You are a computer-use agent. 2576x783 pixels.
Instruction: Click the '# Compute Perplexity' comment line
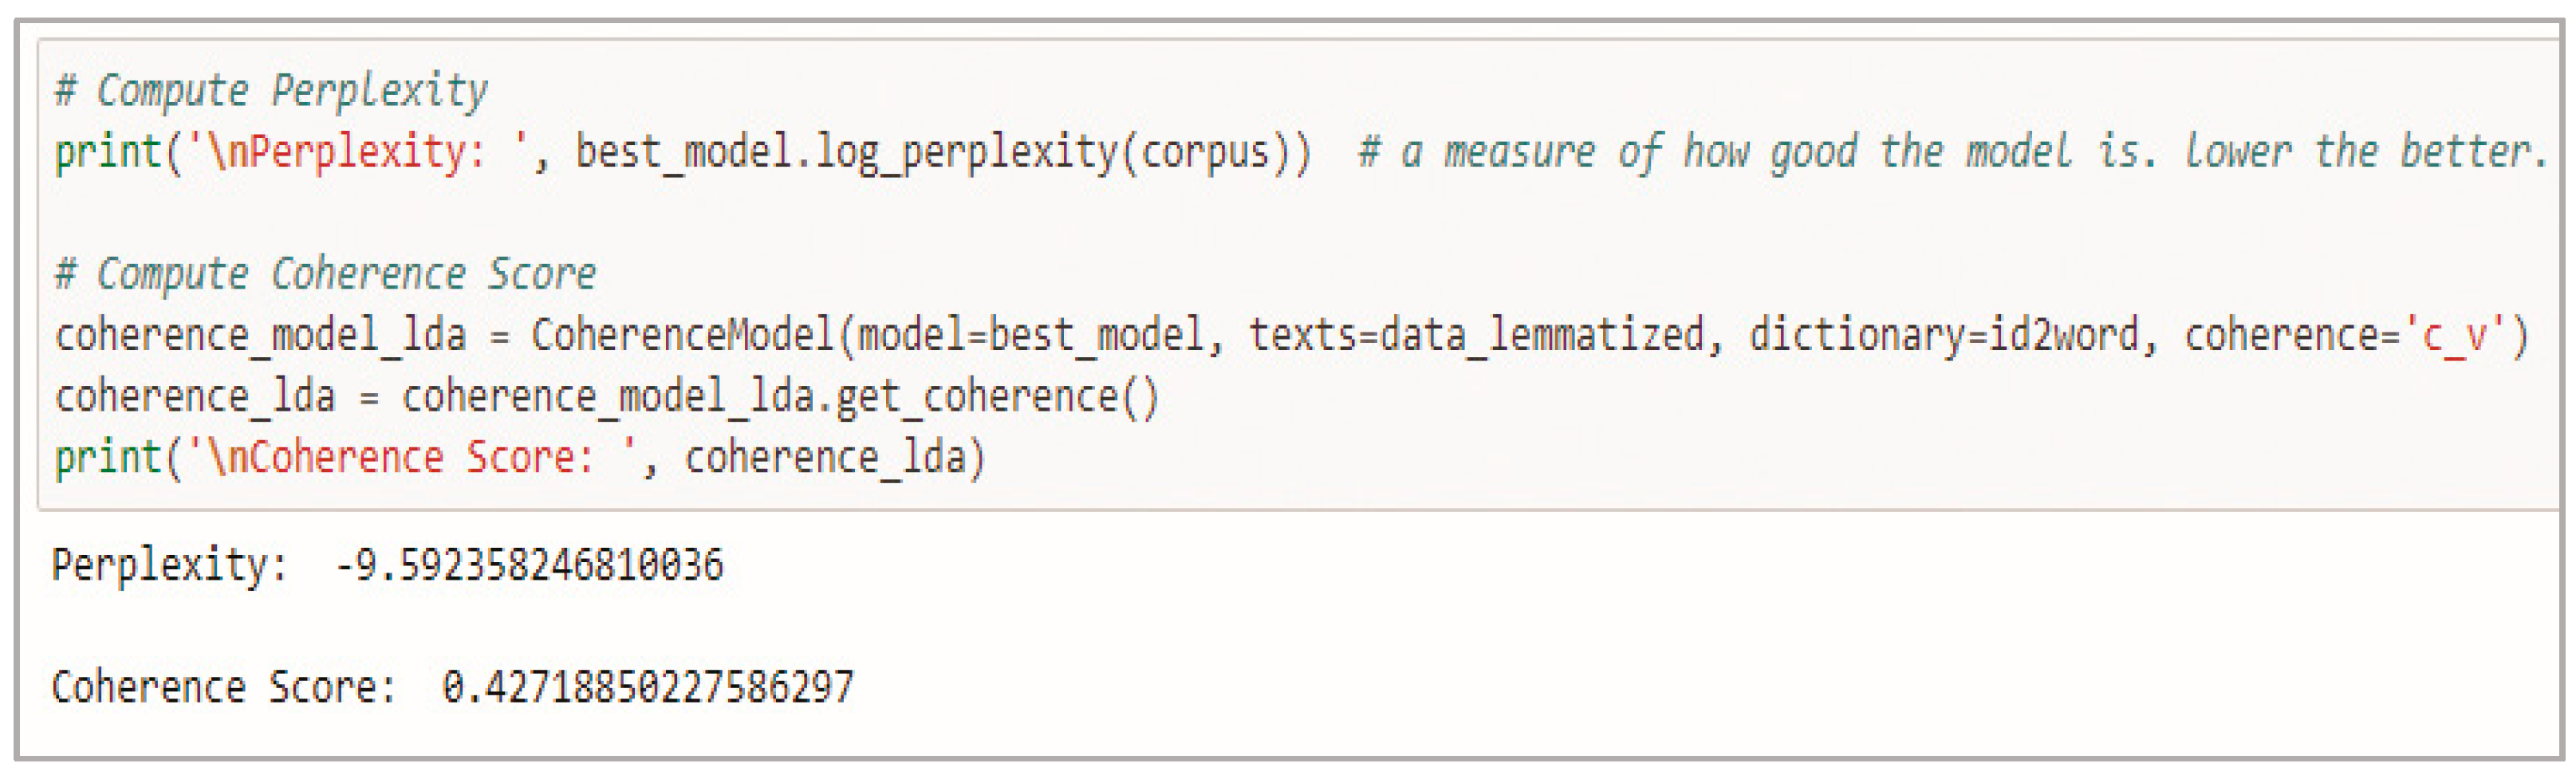coord(271,91)
